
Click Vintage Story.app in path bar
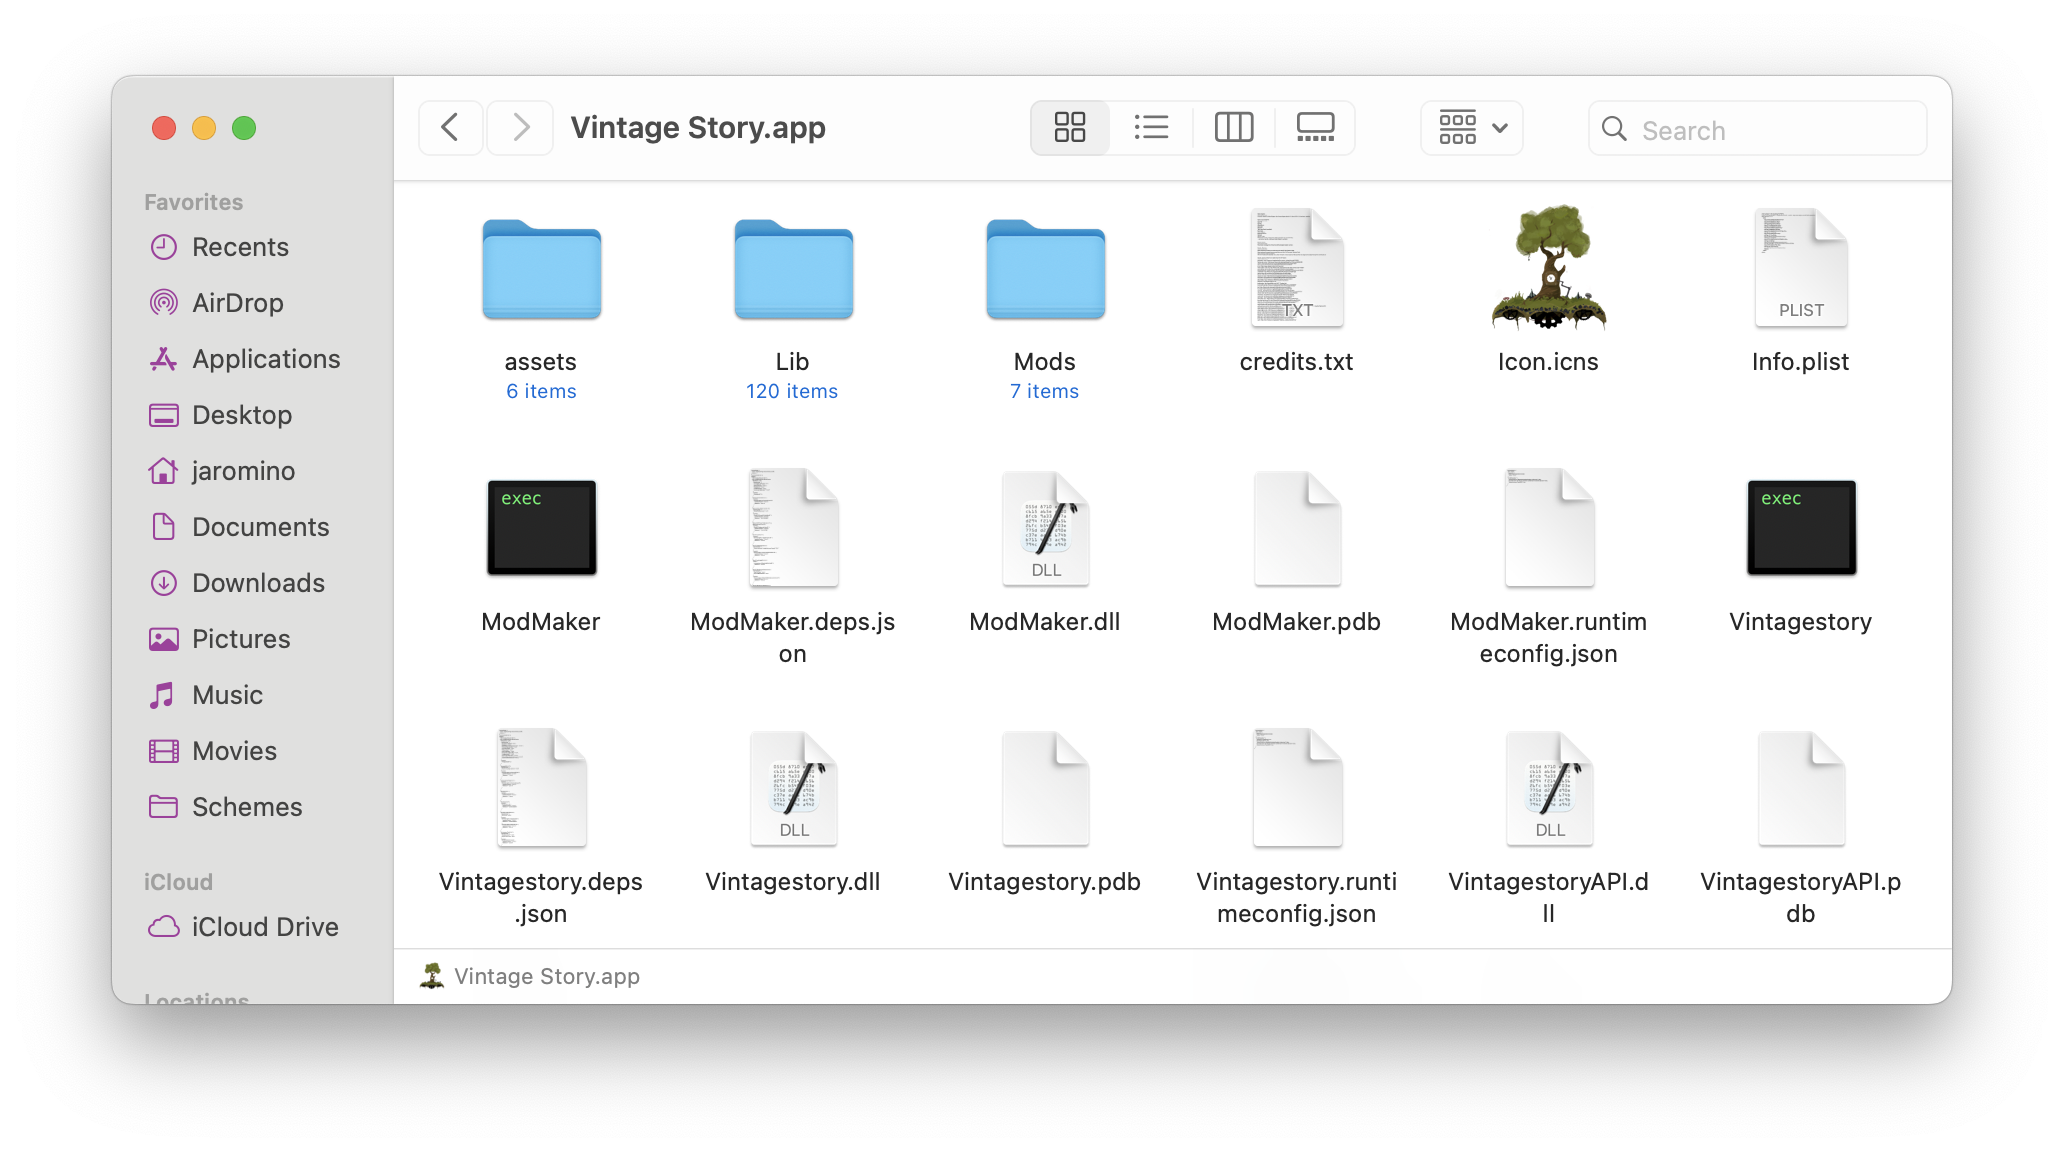(x=546, y=976)
